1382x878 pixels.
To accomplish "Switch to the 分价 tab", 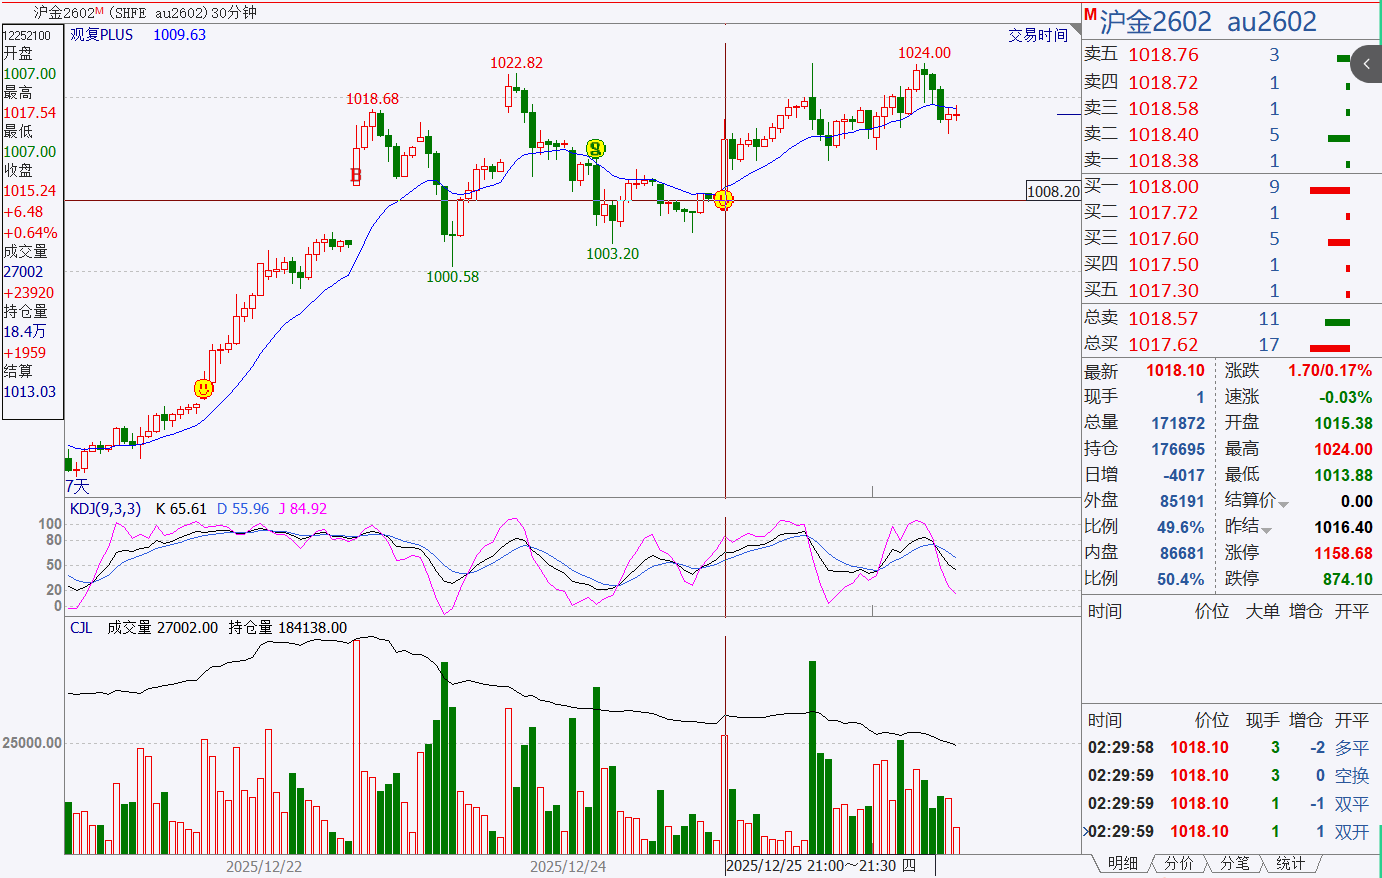I will tap(1179, 863).
